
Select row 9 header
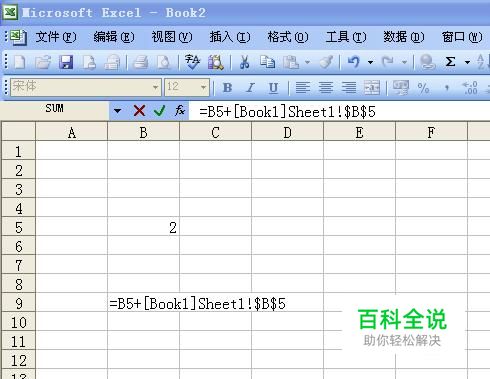pyautogui.click(x=19, y=303)
